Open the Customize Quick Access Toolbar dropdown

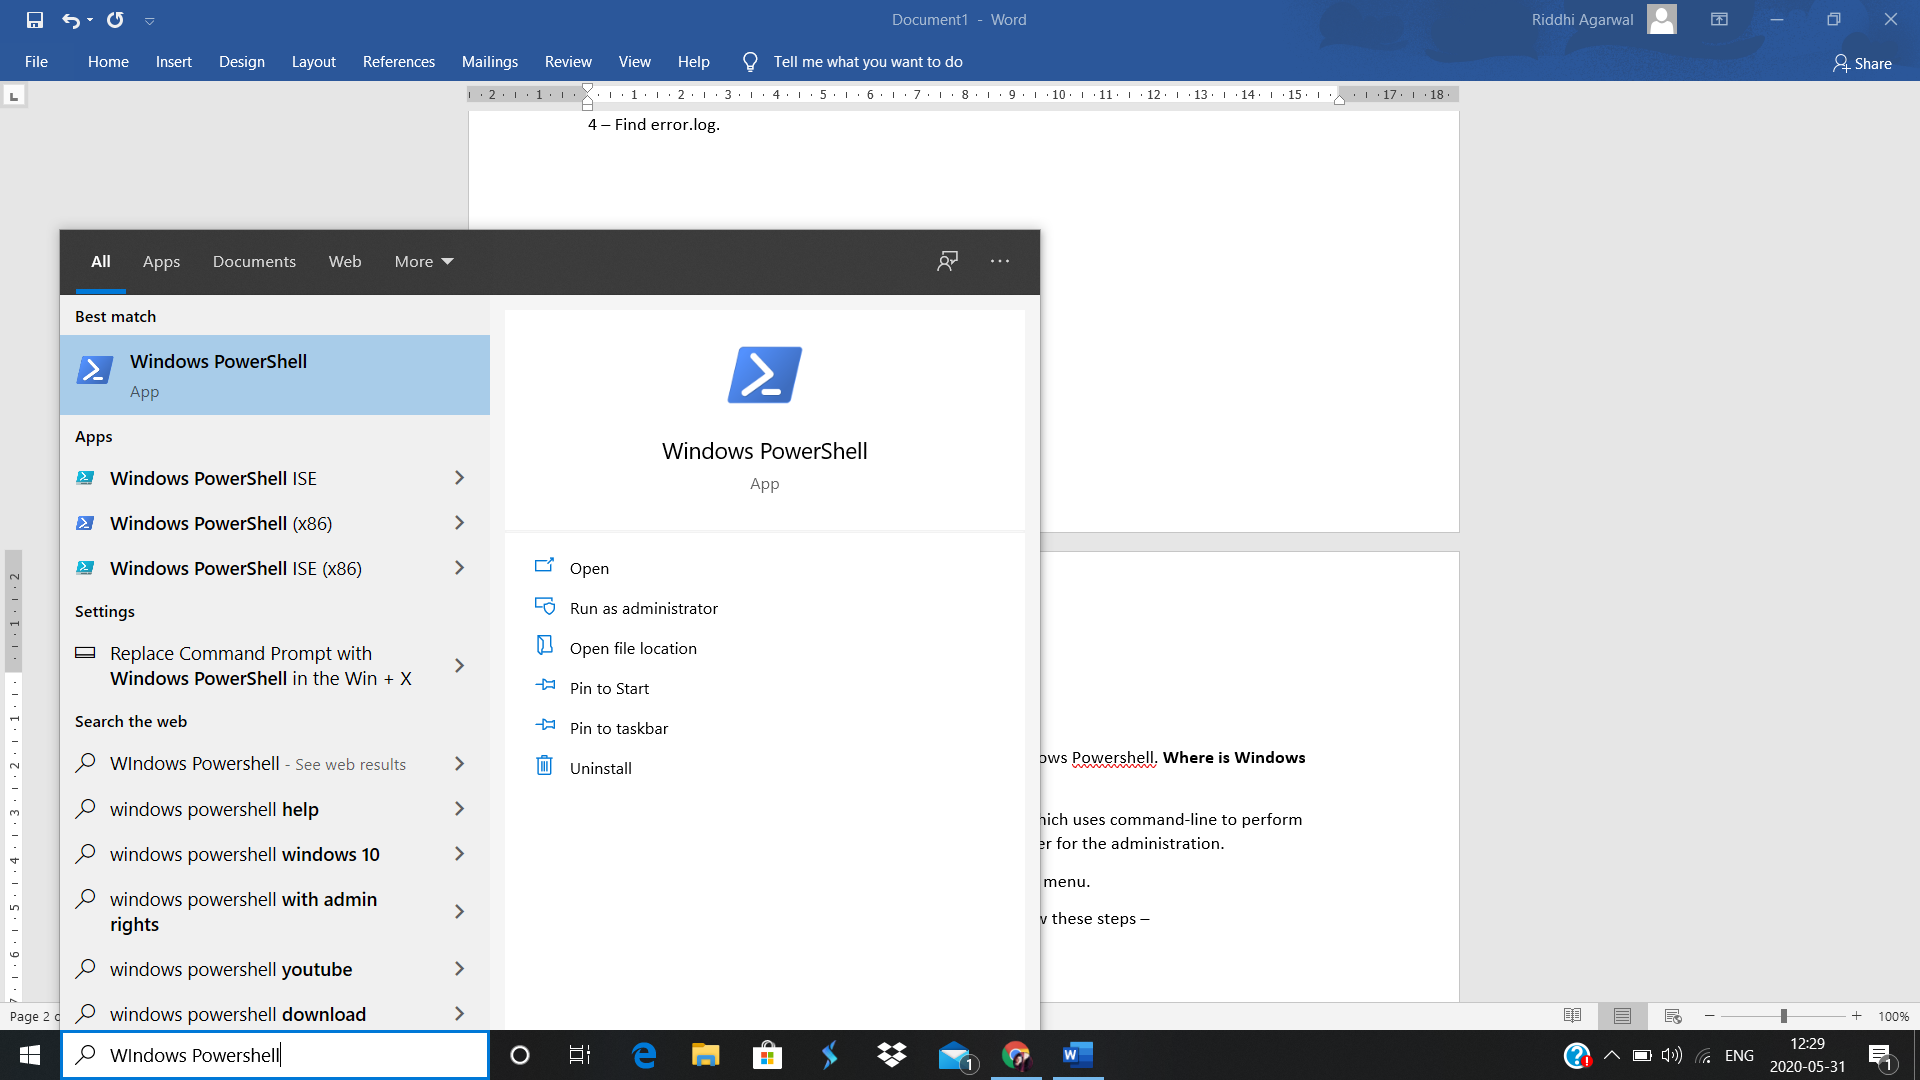click(x=149, y=21)
